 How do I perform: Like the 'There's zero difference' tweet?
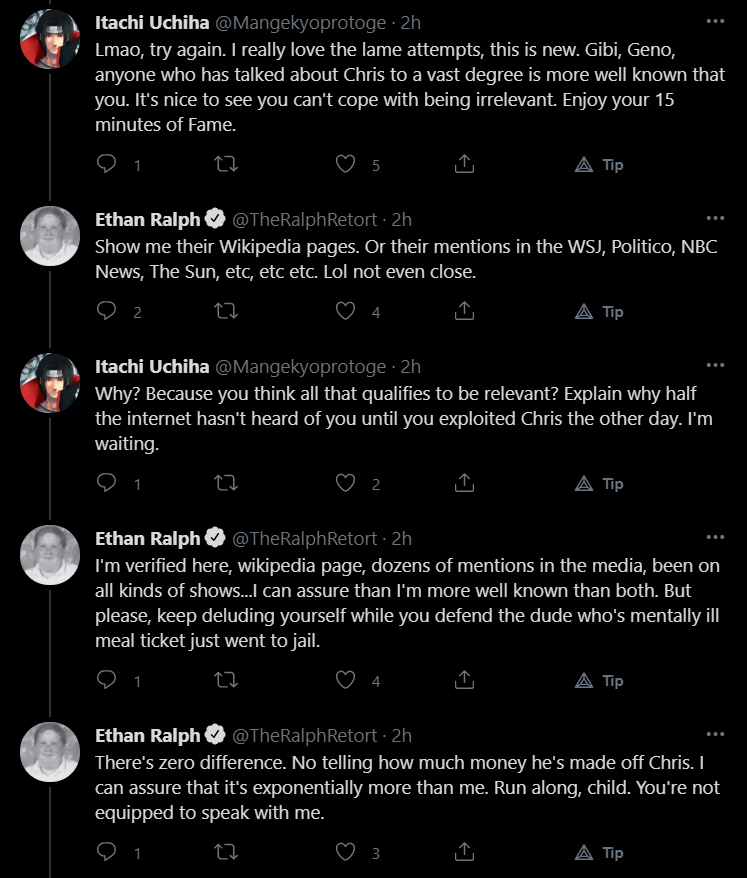pos(346,852)
